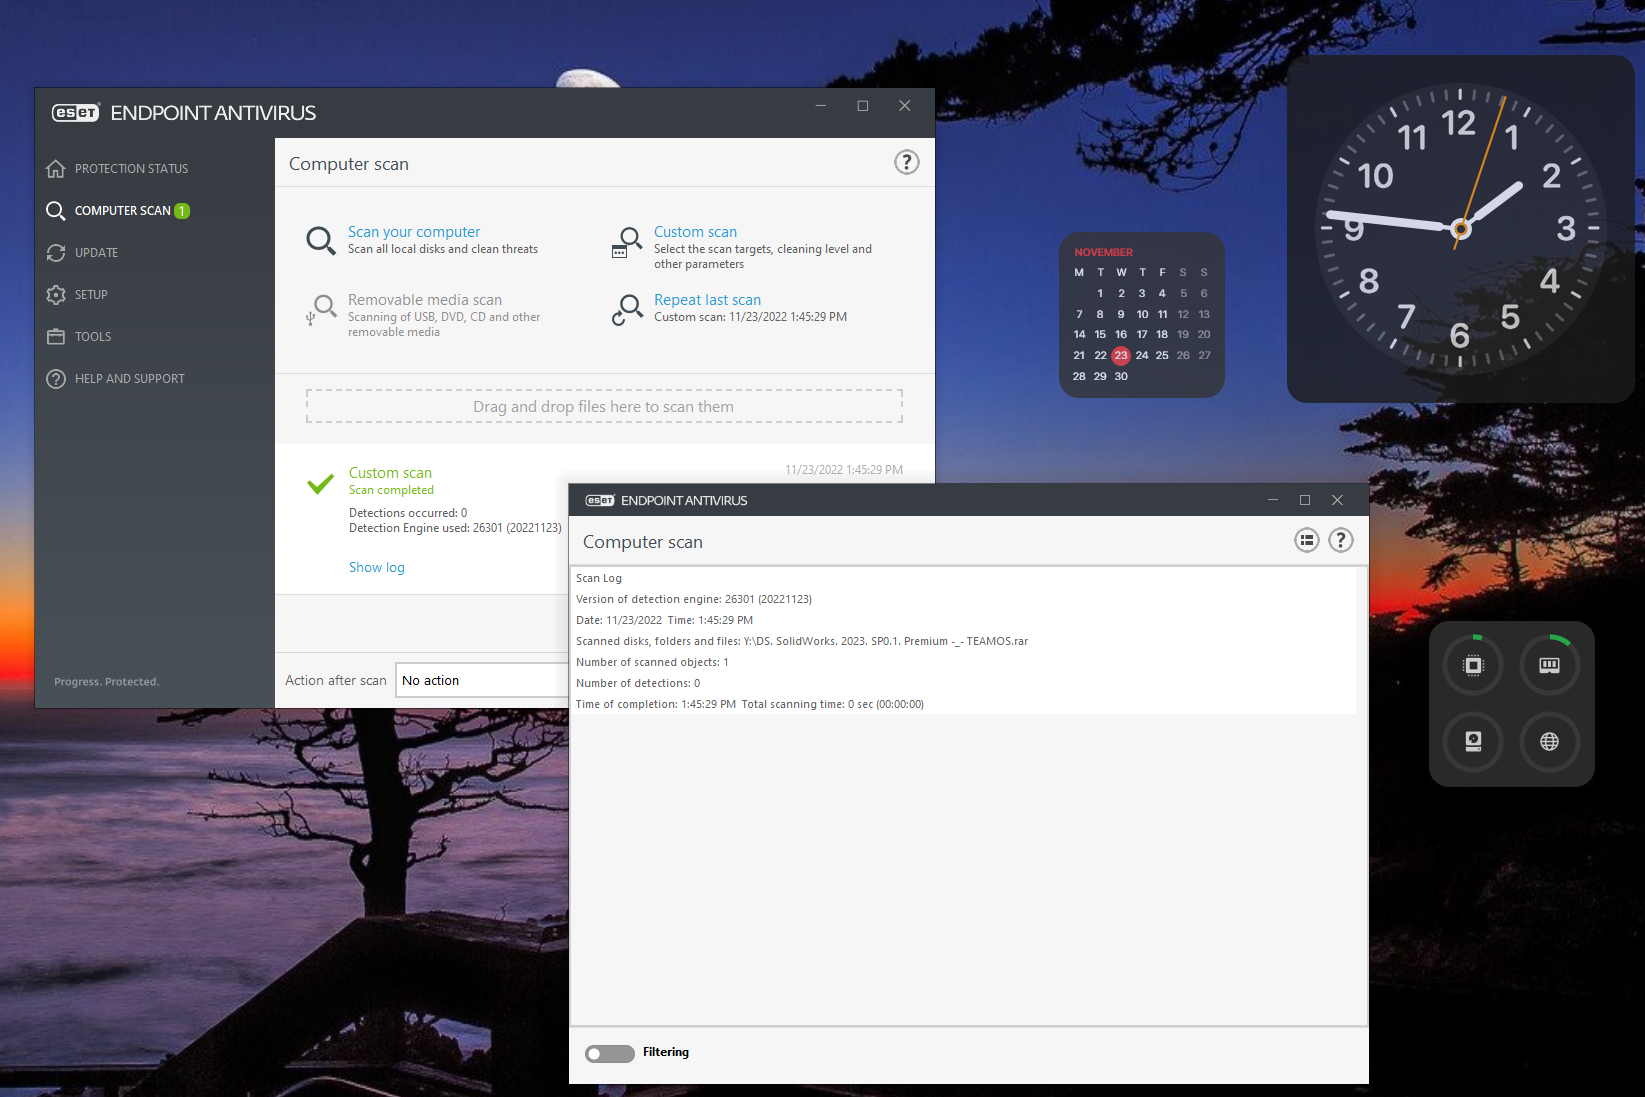Maximize the scan log window

pyautogui.click(x=1305, y=500)
